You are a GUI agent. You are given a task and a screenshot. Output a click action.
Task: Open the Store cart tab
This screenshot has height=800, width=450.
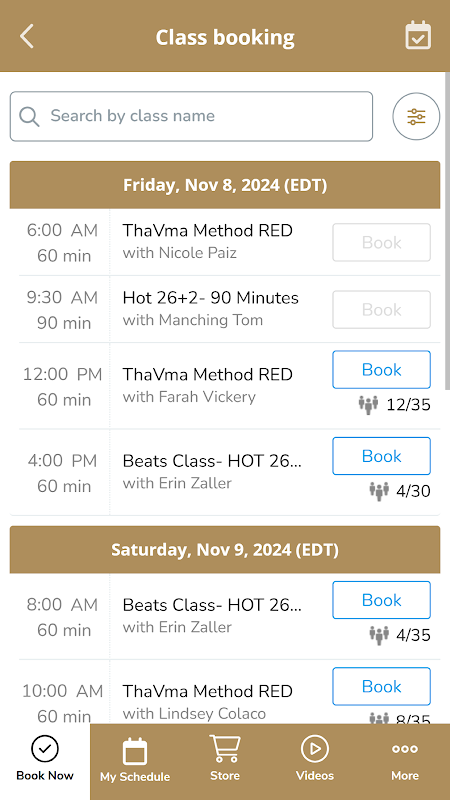point(225,758)
